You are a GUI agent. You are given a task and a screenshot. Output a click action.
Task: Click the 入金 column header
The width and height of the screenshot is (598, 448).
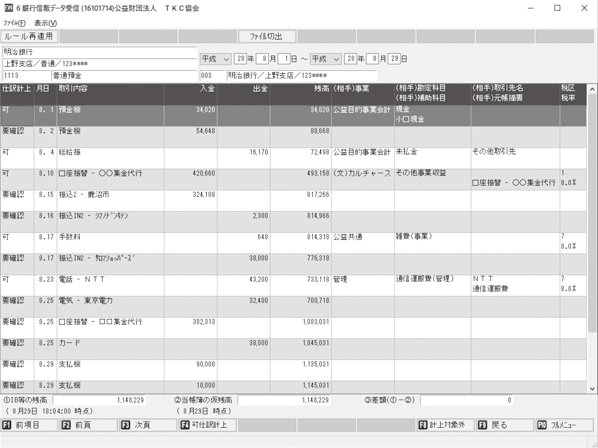(x=191, y=94)
